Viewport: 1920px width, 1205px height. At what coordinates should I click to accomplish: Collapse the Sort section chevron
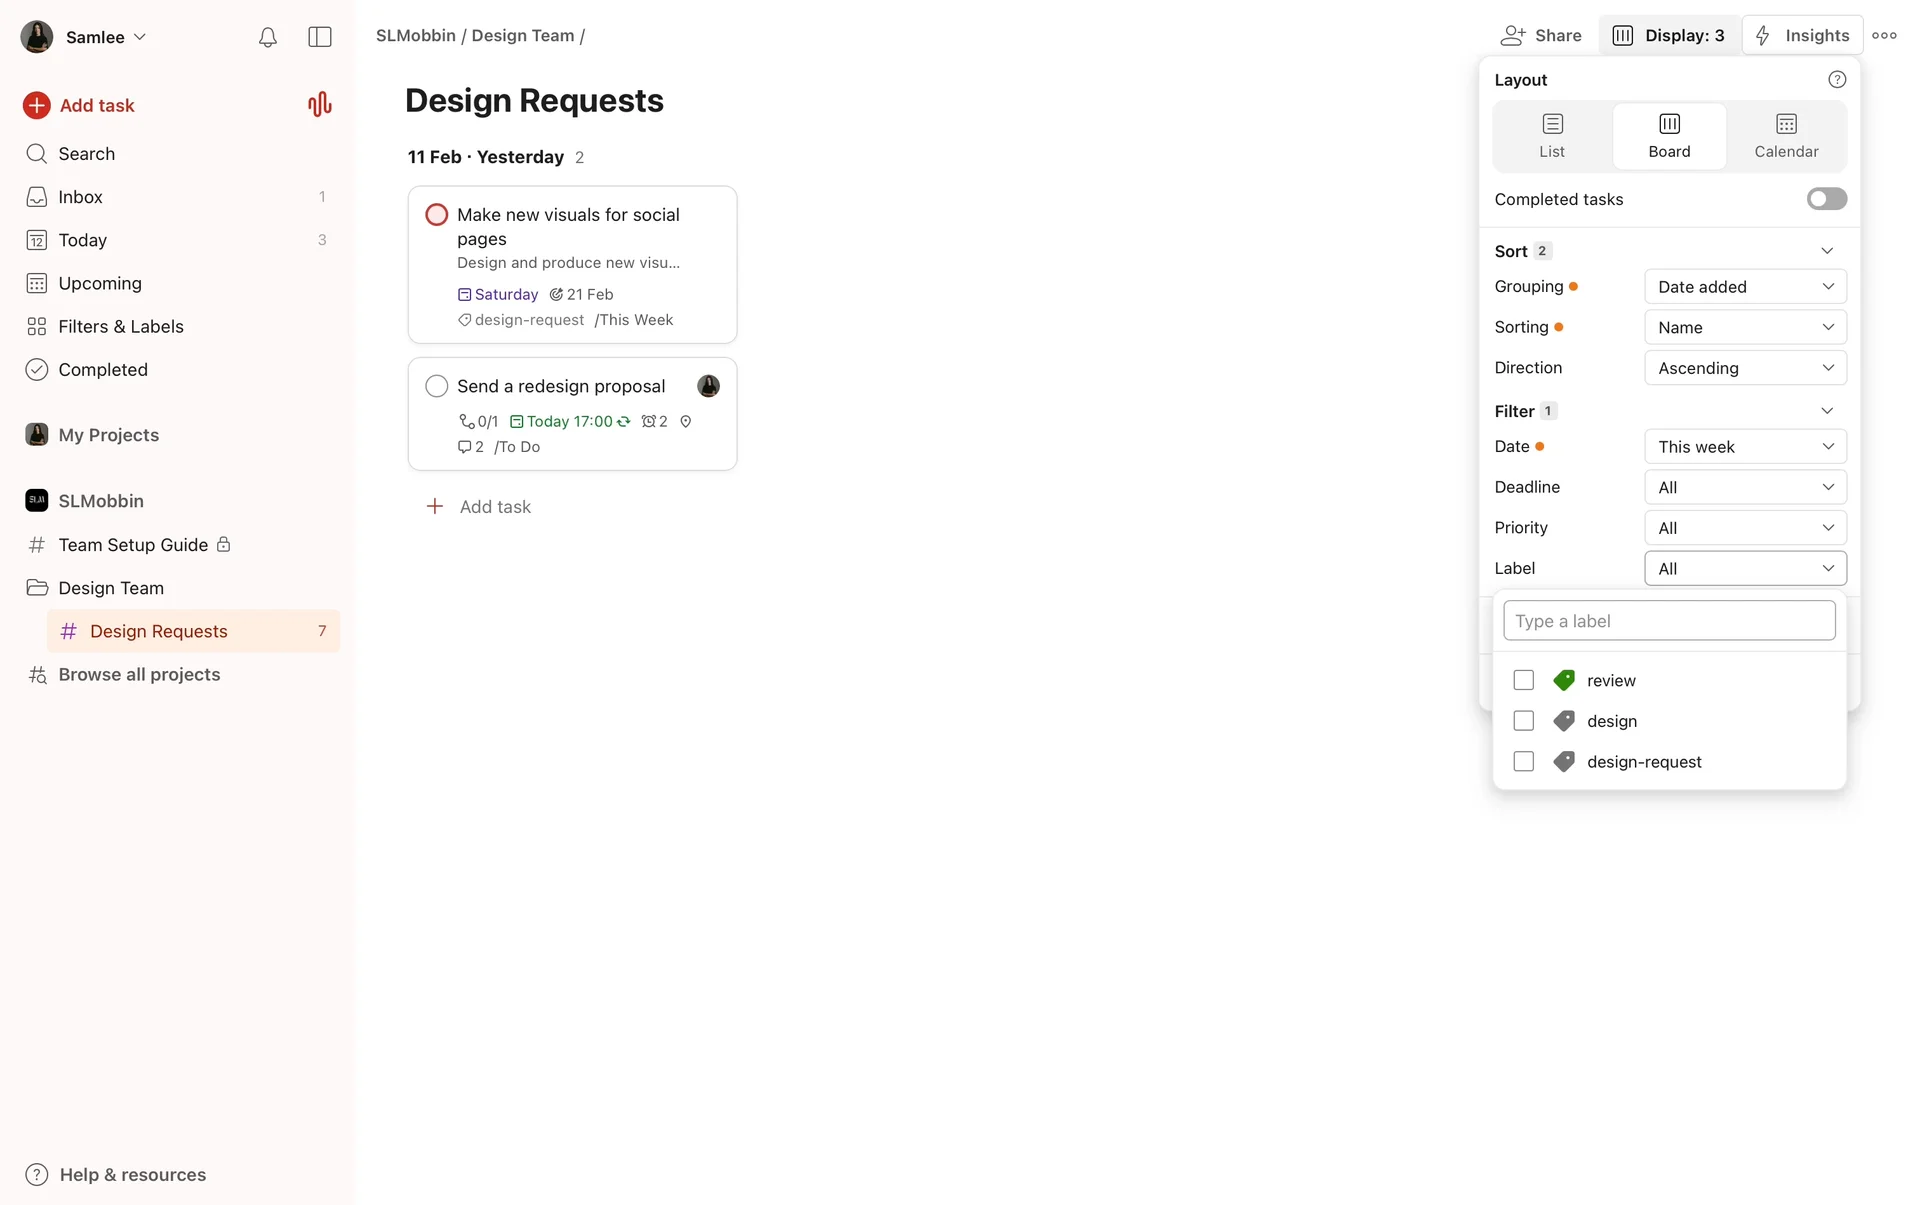click(1827, 251)
